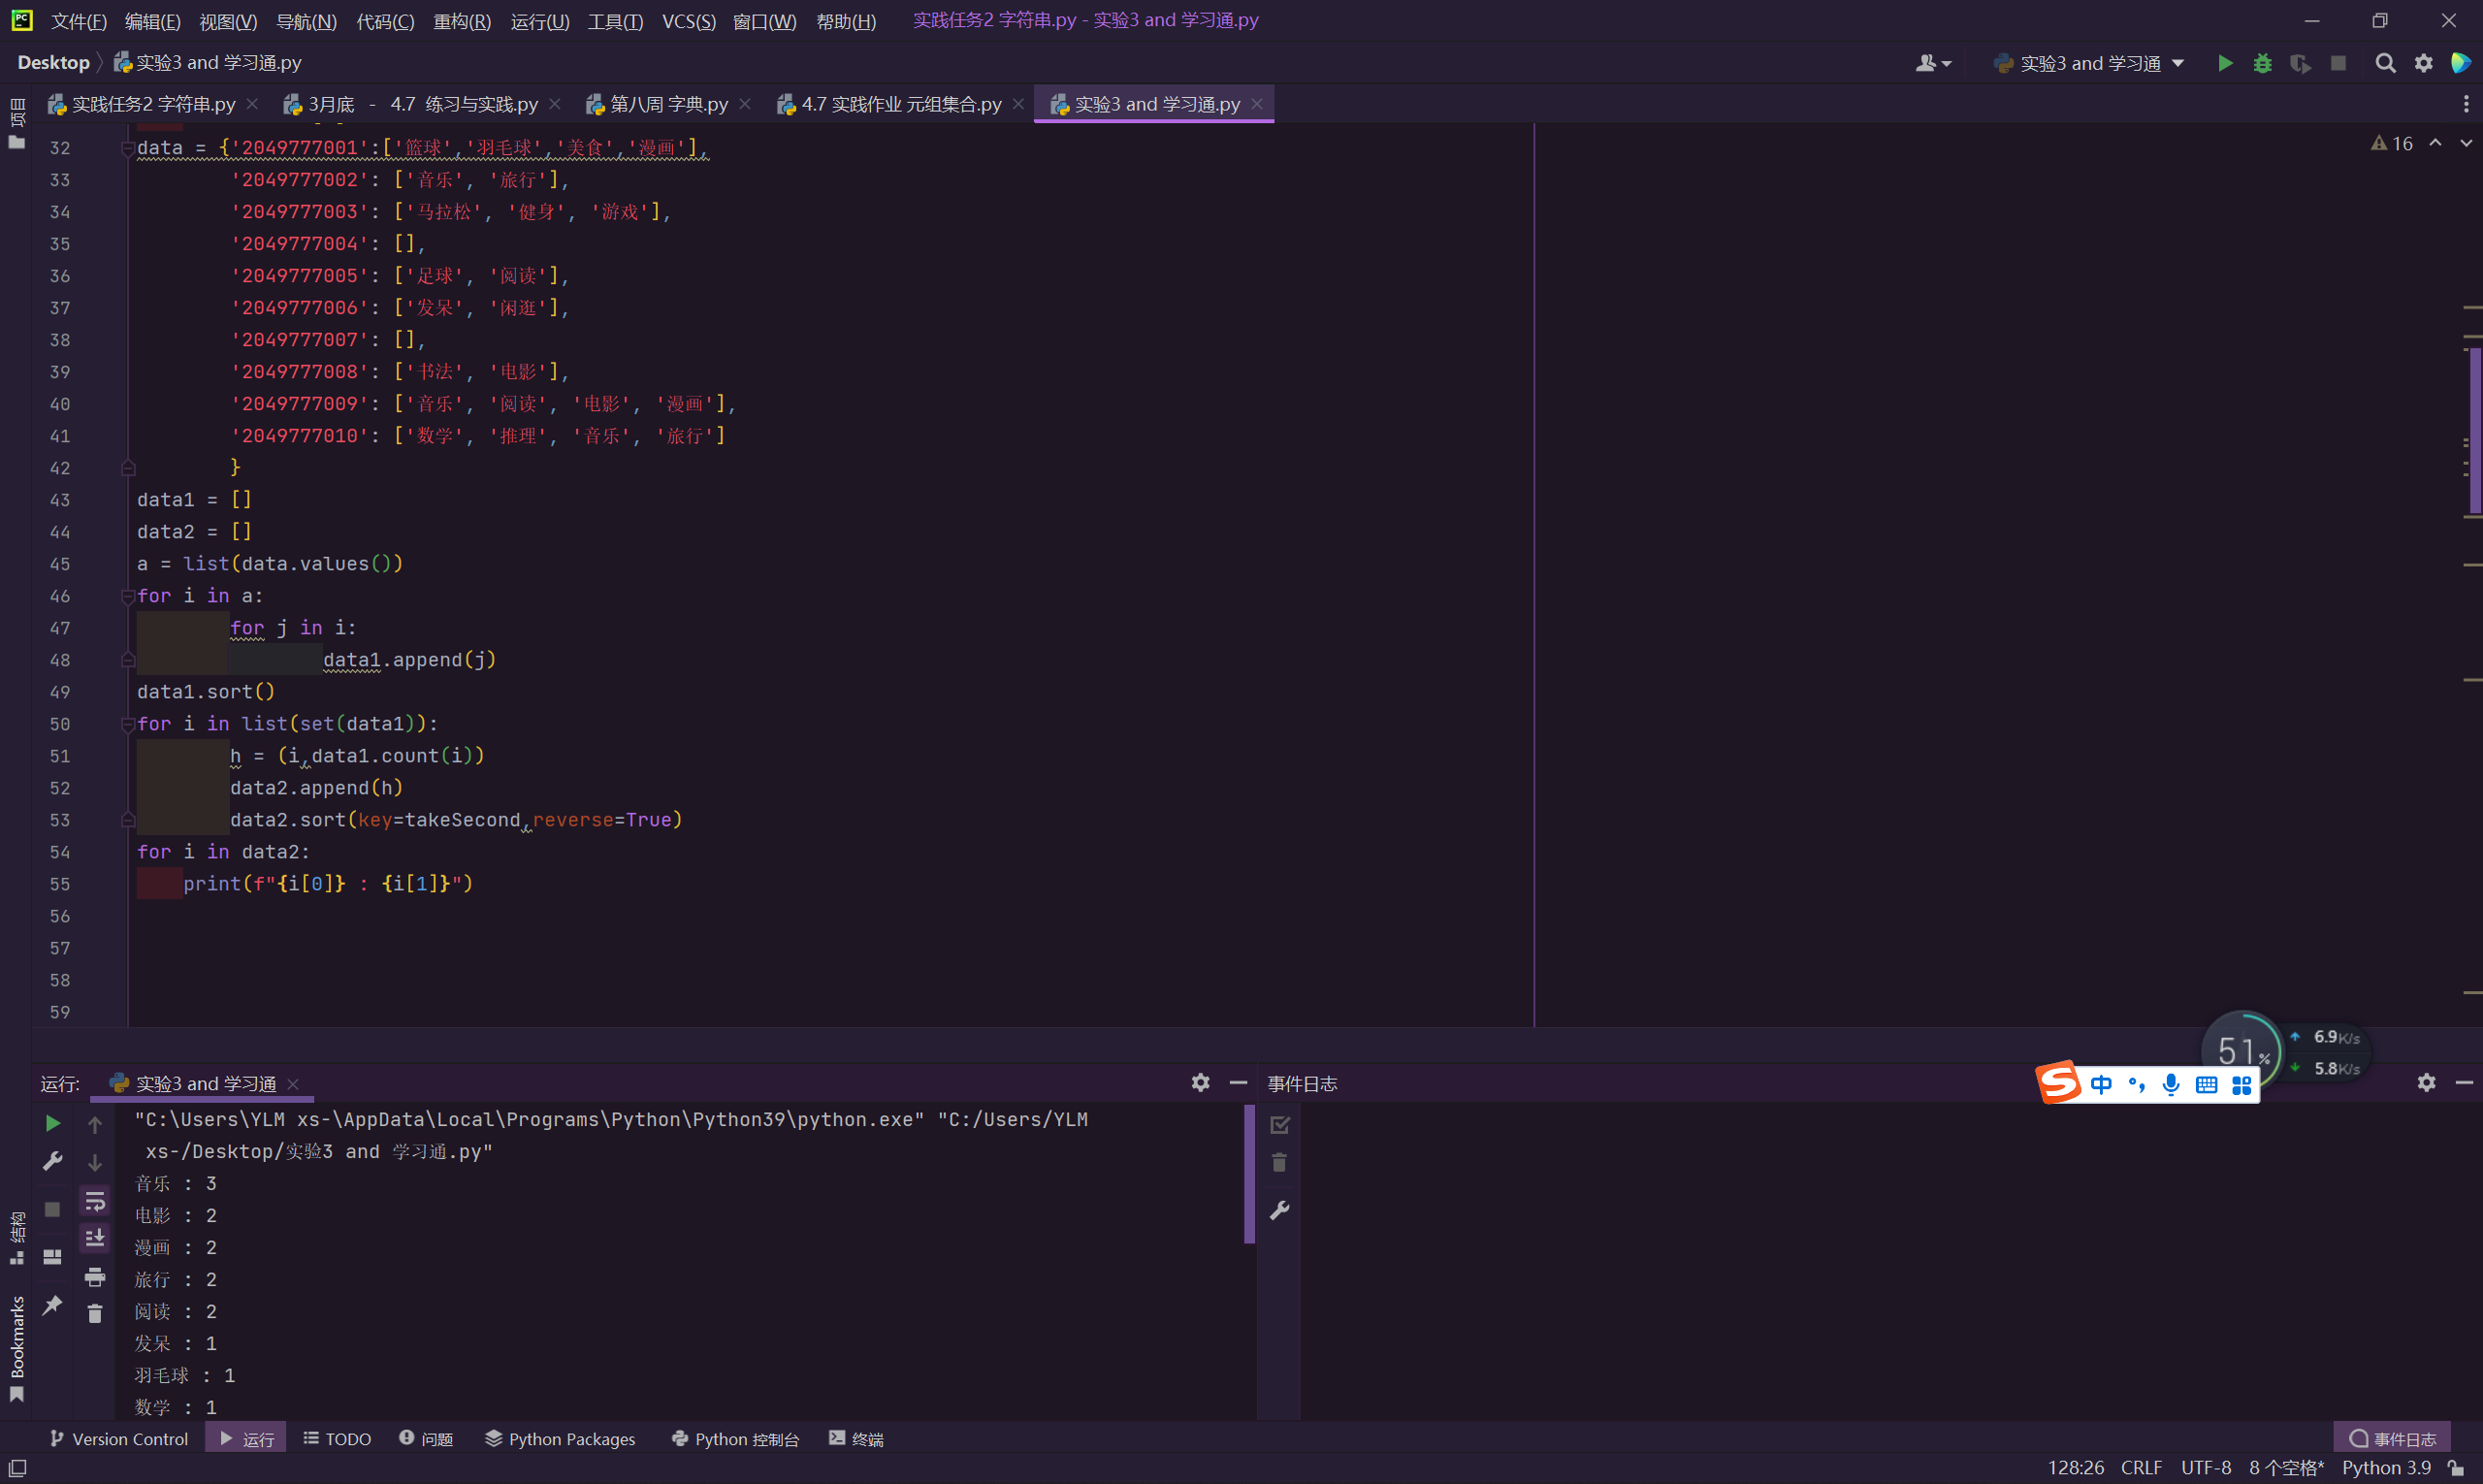Viewport: 2483px width, 1484px height.
Task: Open 结构 structure side tool window
Action: point(17,1237)
